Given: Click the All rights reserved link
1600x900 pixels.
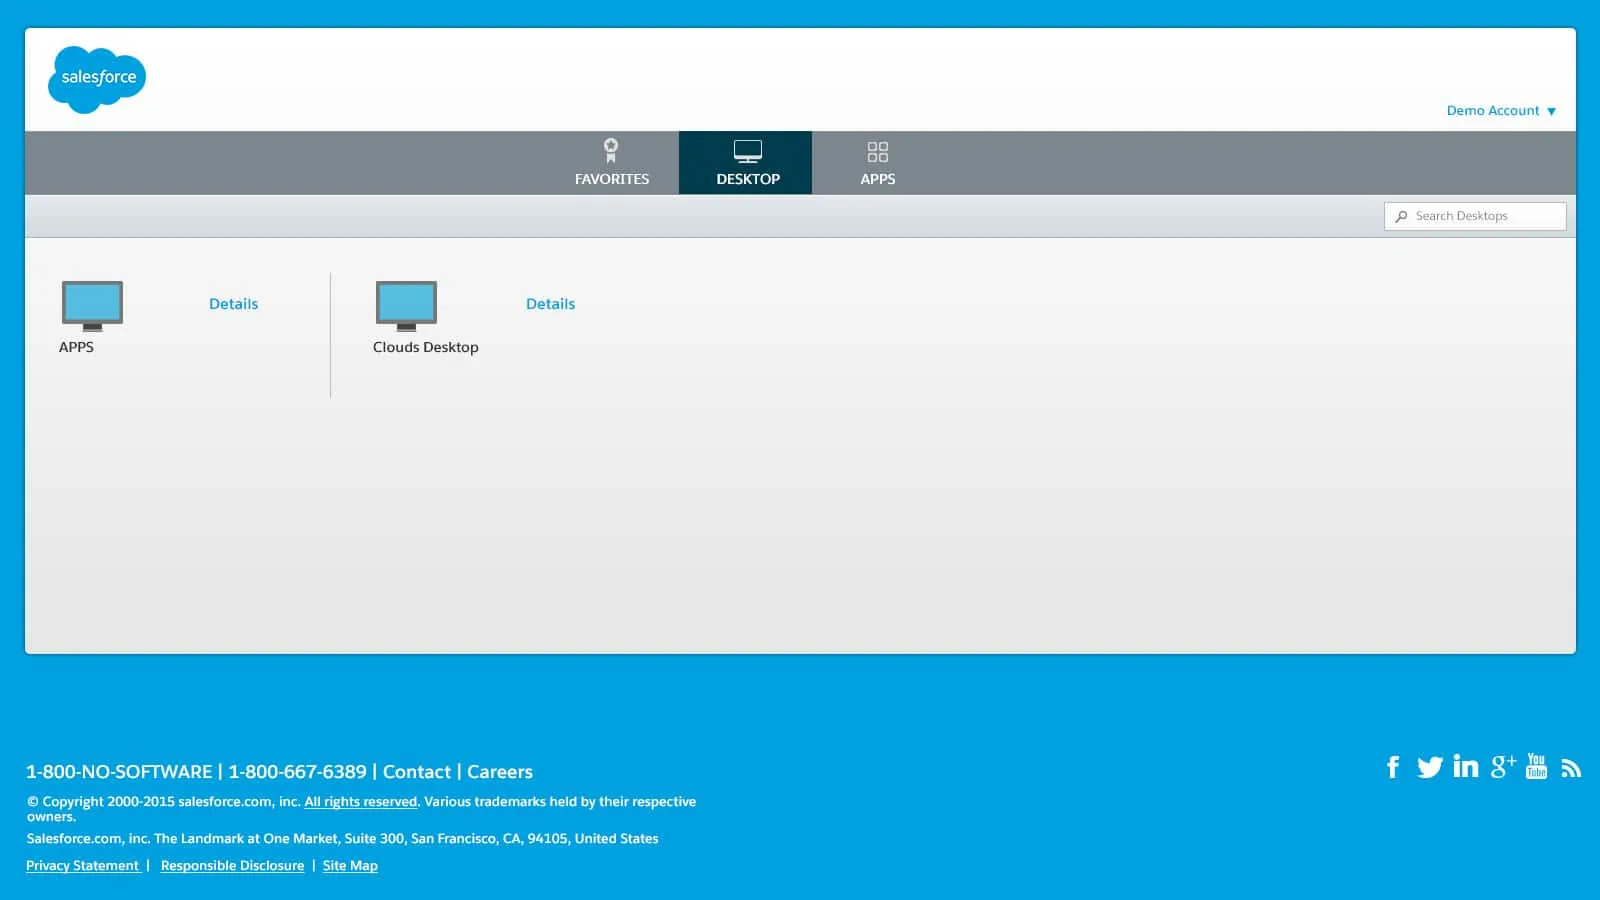Looking at the screenshot, I should click(361, 802).
